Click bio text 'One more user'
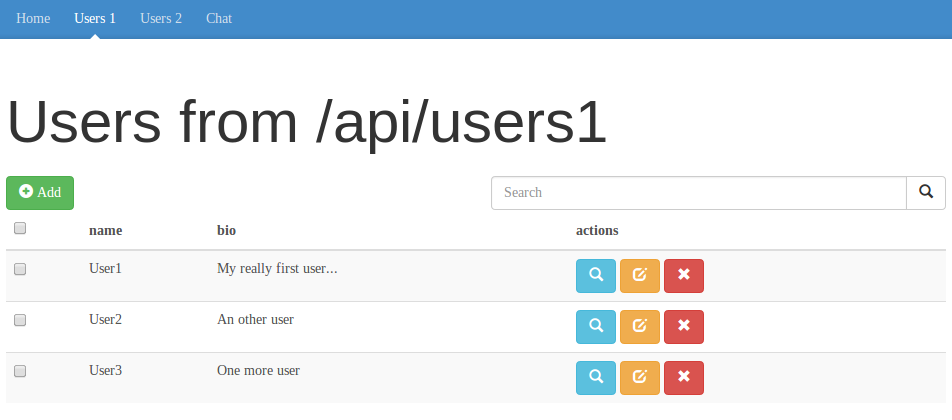Screen dimensions: 952x420 click(x=259, y=370)
